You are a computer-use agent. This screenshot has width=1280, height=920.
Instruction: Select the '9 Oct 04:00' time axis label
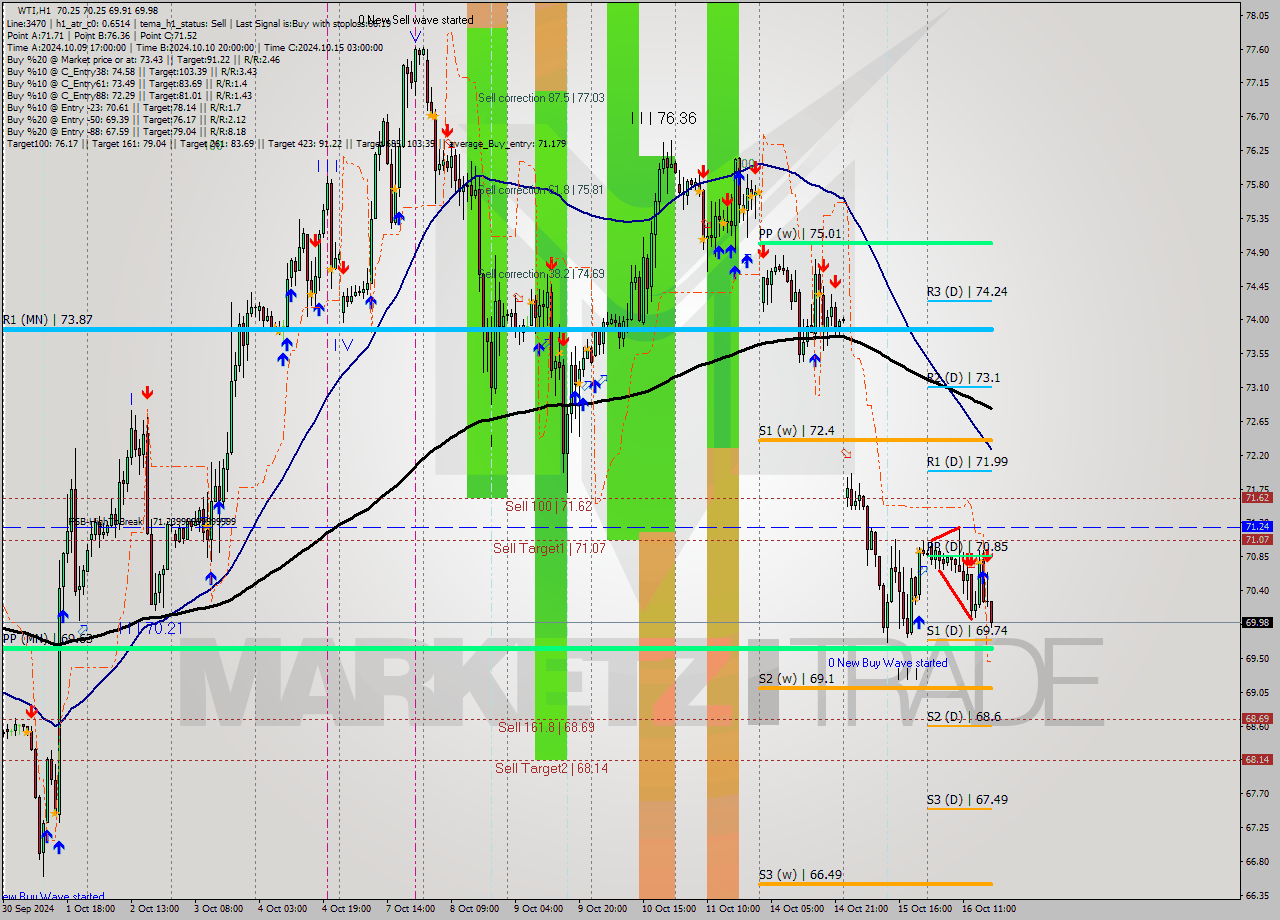tap(539, 909)
